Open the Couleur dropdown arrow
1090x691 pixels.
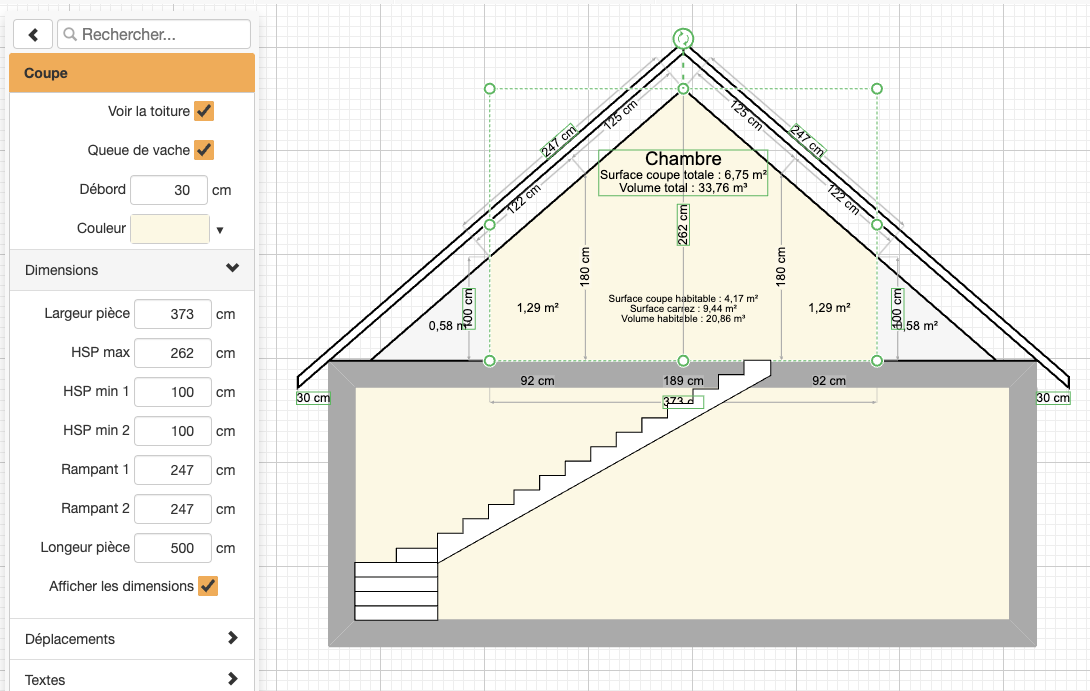(x=220, y=230)
